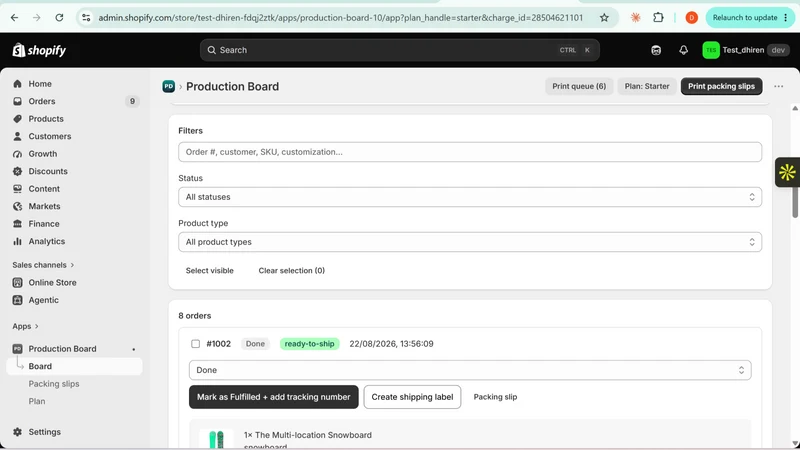Screen dimensions: 800x450
Task: Go to Home in the sidebar
Action: 40,84
